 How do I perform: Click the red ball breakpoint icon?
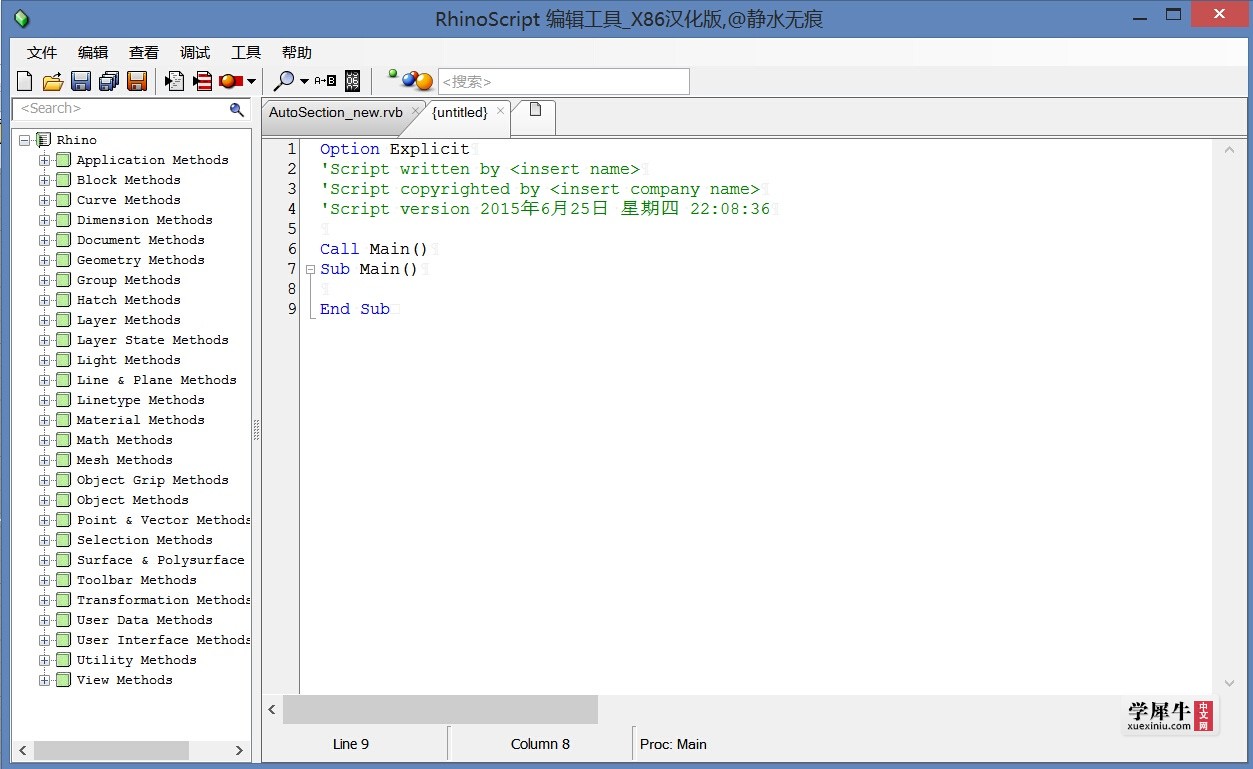(x=231, y=81)
